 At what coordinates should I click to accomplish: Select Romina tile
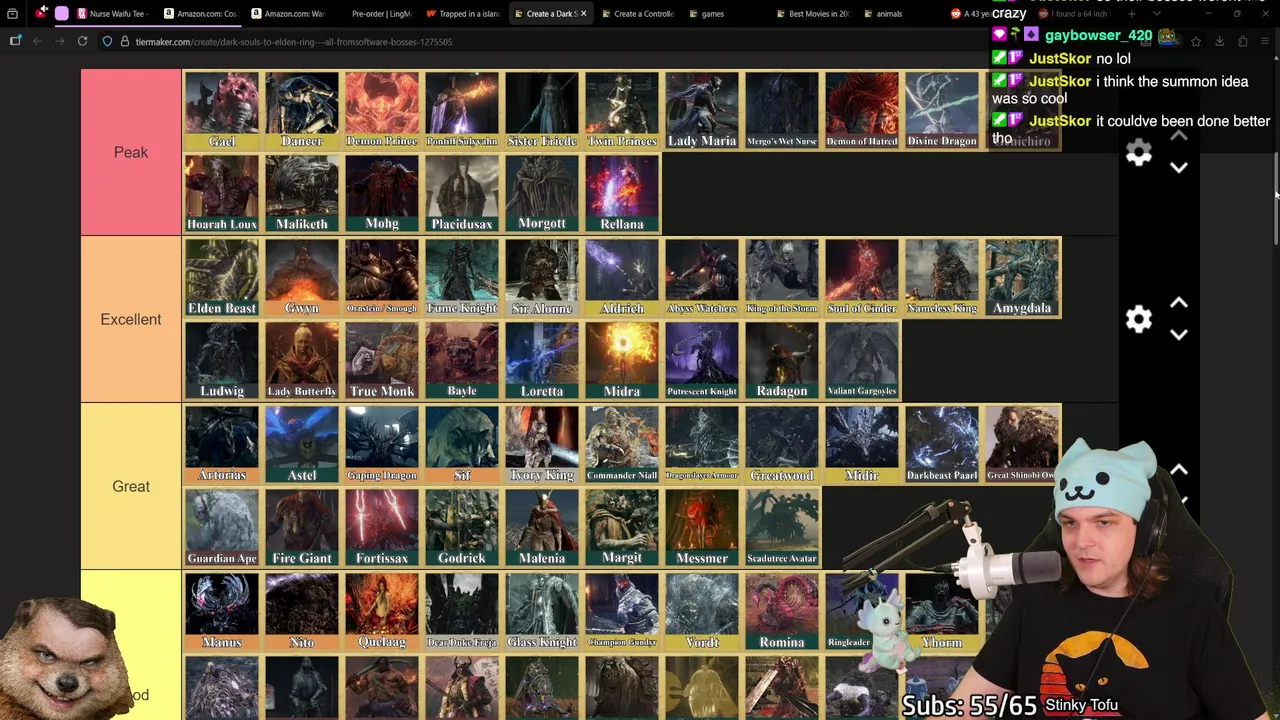coord(782,611)
